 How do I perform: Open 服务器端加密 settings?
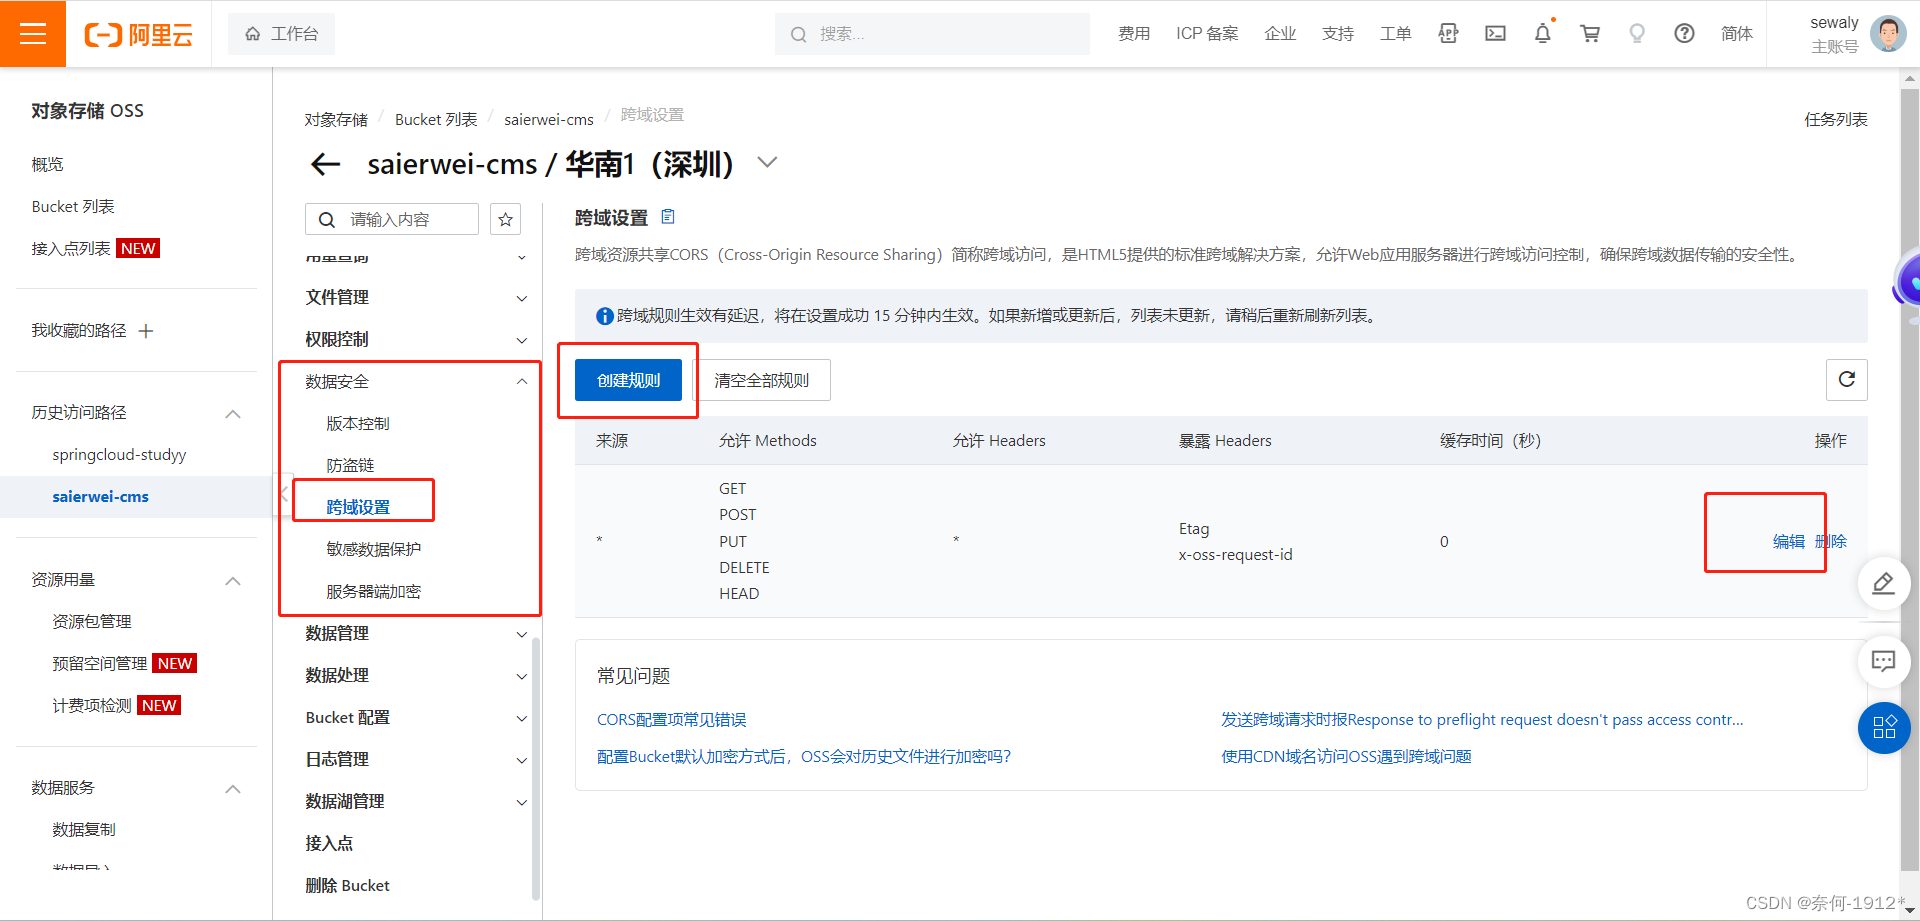click(374, 592)
